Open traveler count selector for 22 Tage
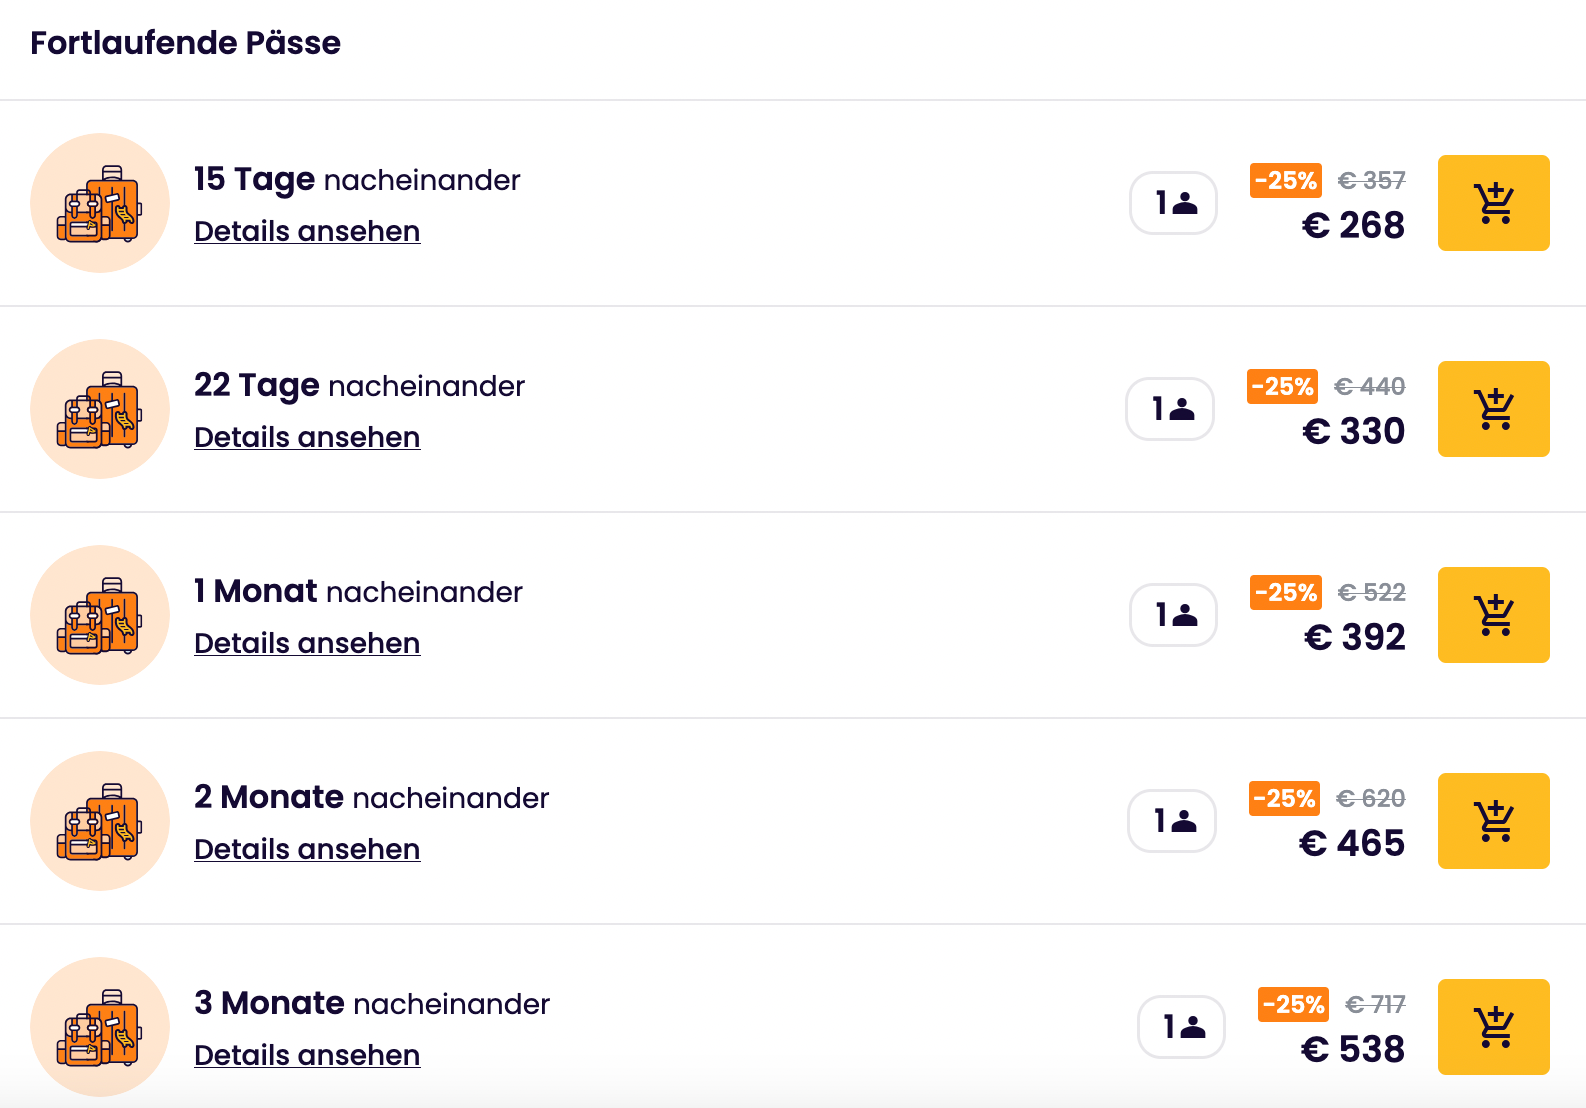 pyautogui.click(x=1170, y=409)
